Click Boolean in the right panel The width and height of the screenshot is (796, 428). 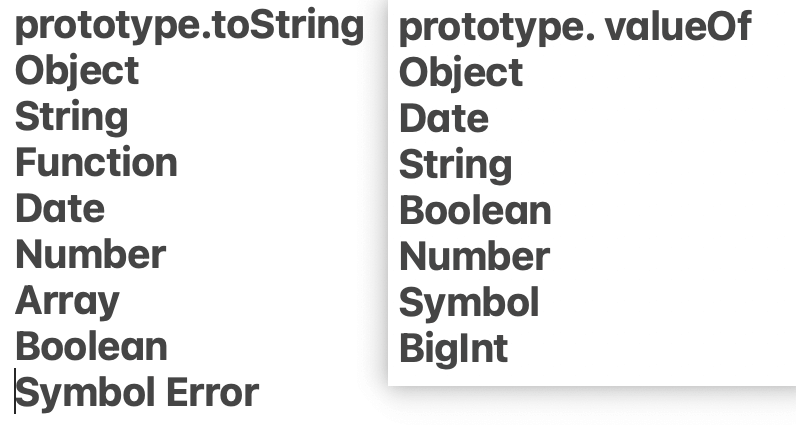475,211
